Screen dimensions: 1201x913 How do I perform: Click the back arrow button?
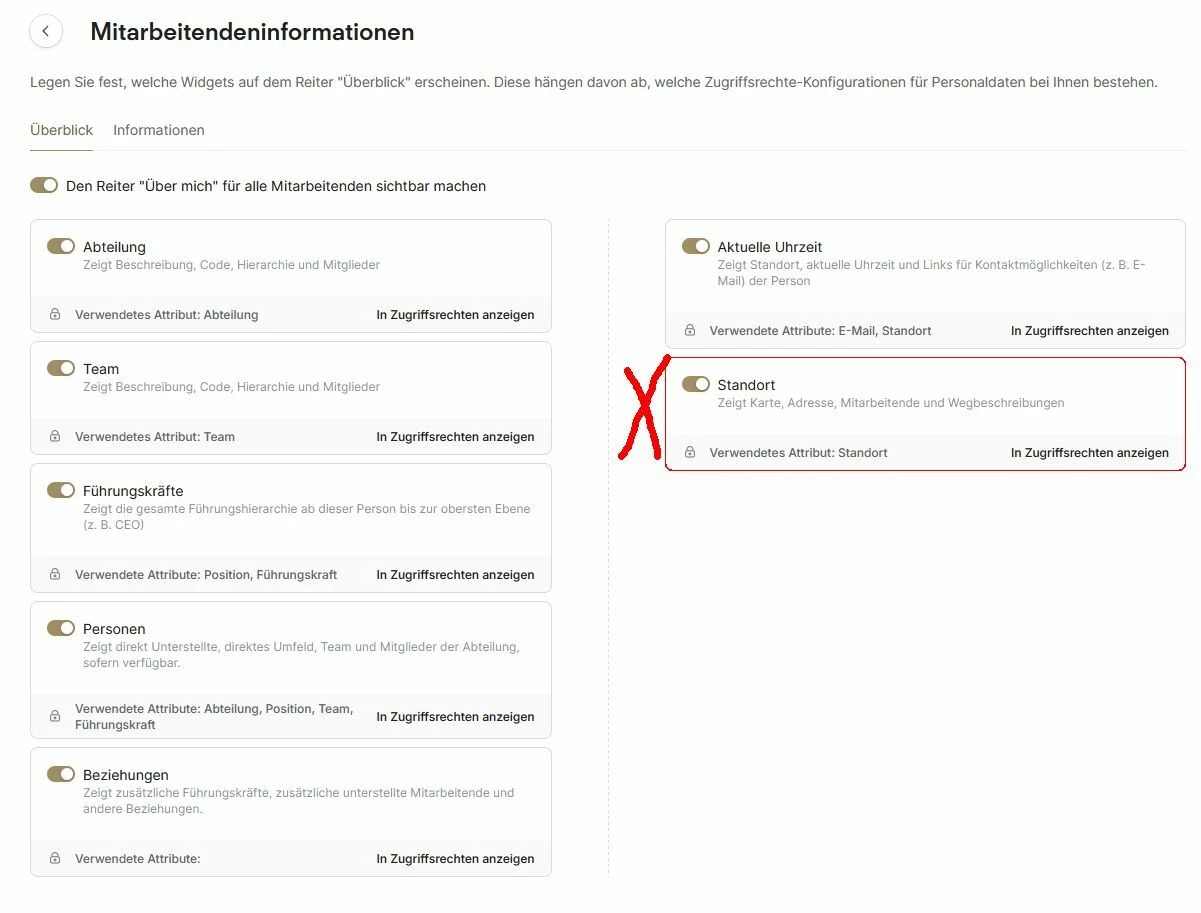pos(46,32)
